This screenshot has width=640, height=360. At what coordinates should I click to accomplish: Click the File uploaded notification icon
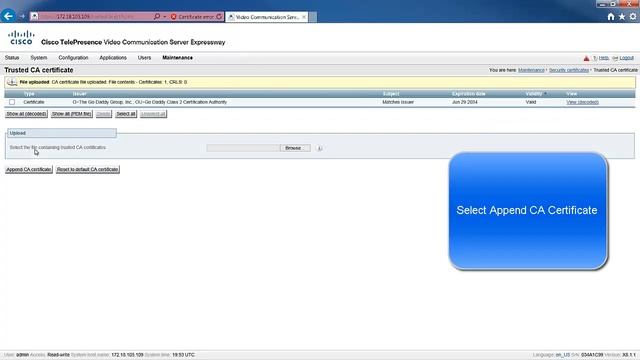point(12,82)
